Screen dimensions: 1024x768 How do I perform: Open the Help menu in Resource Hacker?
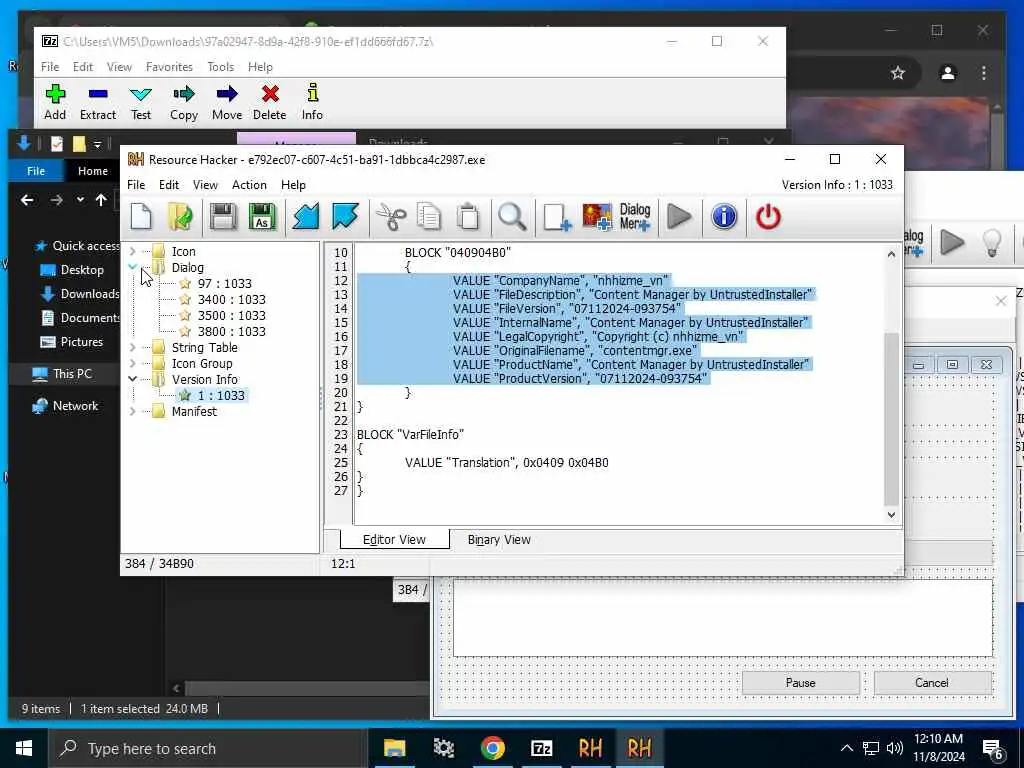[x=293, y=185]
